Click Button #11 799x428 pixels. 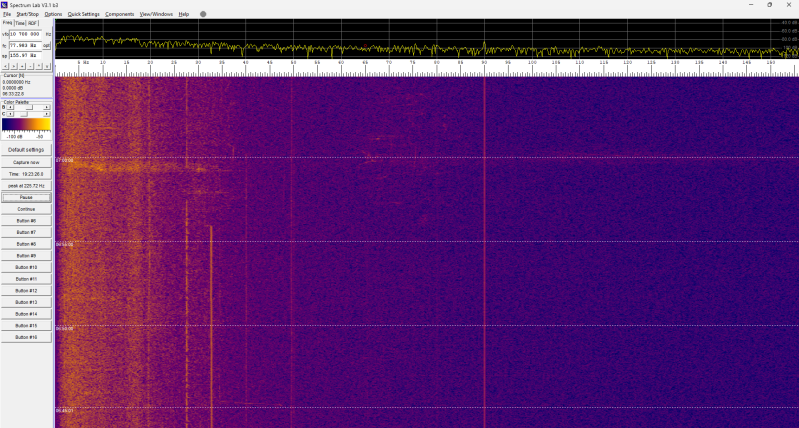tap(26, 279)
